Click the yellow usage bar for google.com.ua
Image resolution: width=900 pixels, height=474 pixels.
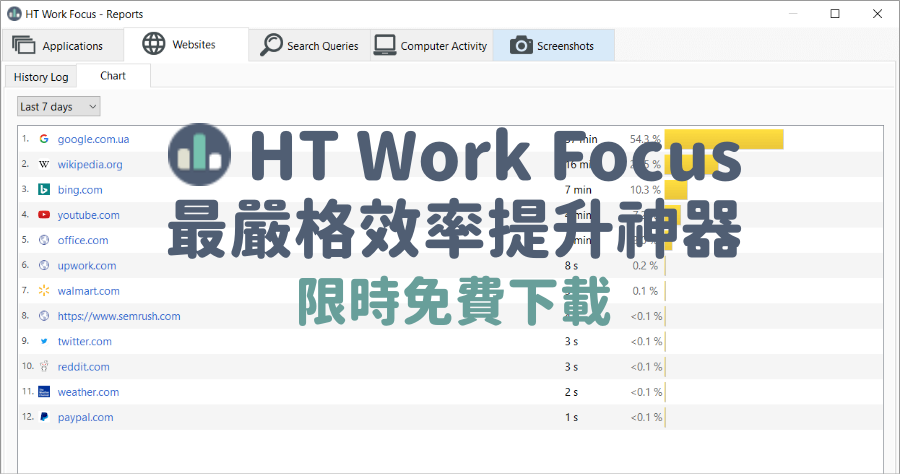[x=724, y=139]
